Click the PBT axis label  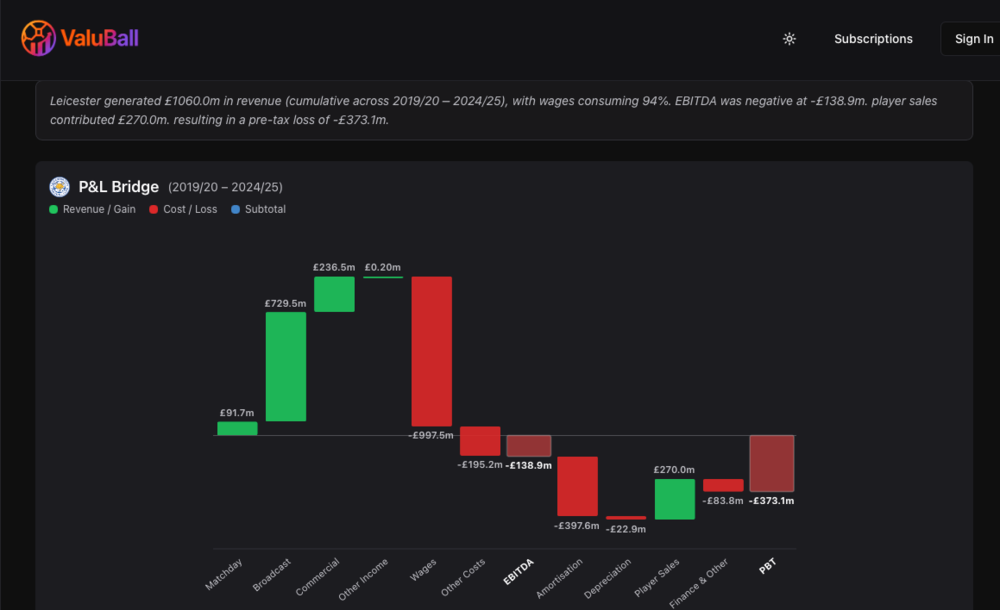[768, 566]
